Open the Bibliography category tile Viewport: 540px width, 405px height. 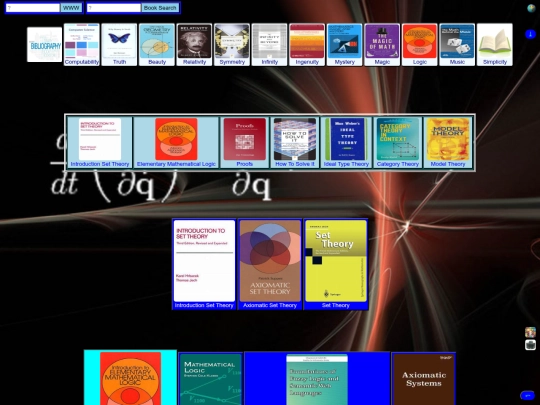tap(45, 44)
